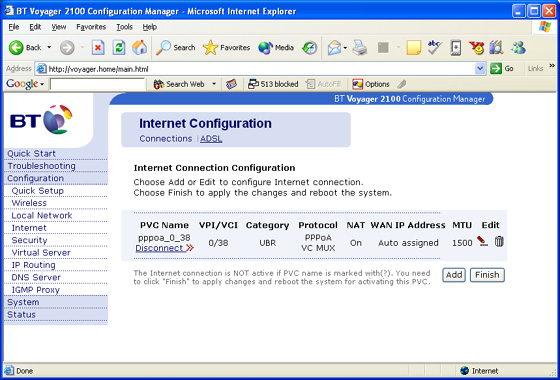Open the Mail button dropdown arrow

345,48
